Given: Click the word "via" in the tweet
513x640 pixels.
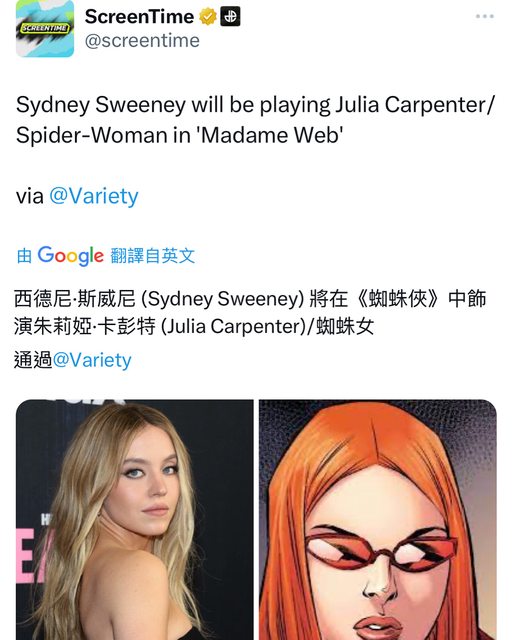Looking at the screenshot, I should tap(30, 196).
